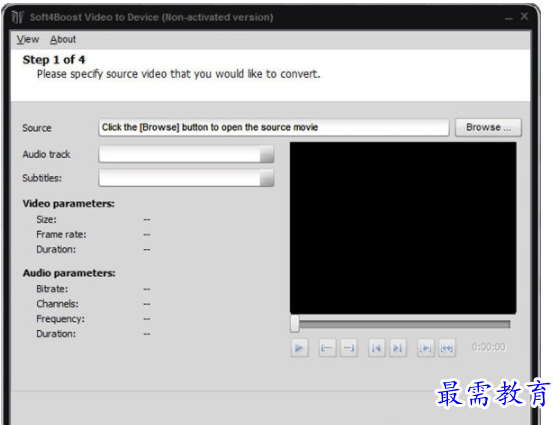Viewport: 559px width, 425px height.
Task: Click the 'Video parameters:' label
Action: (x=68, y=204)
